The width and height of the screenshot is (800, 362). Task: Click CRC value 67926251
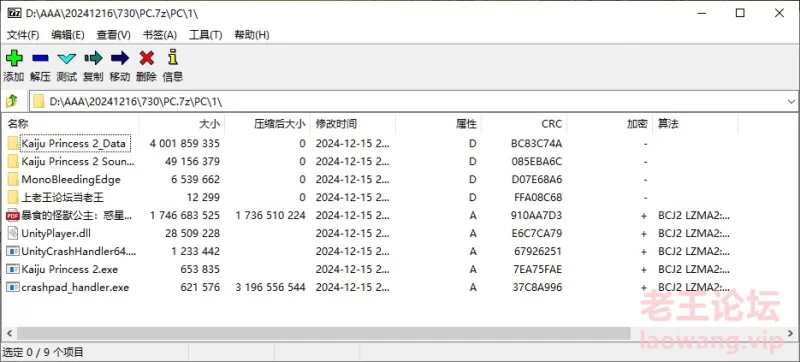[x=538, y=251]
